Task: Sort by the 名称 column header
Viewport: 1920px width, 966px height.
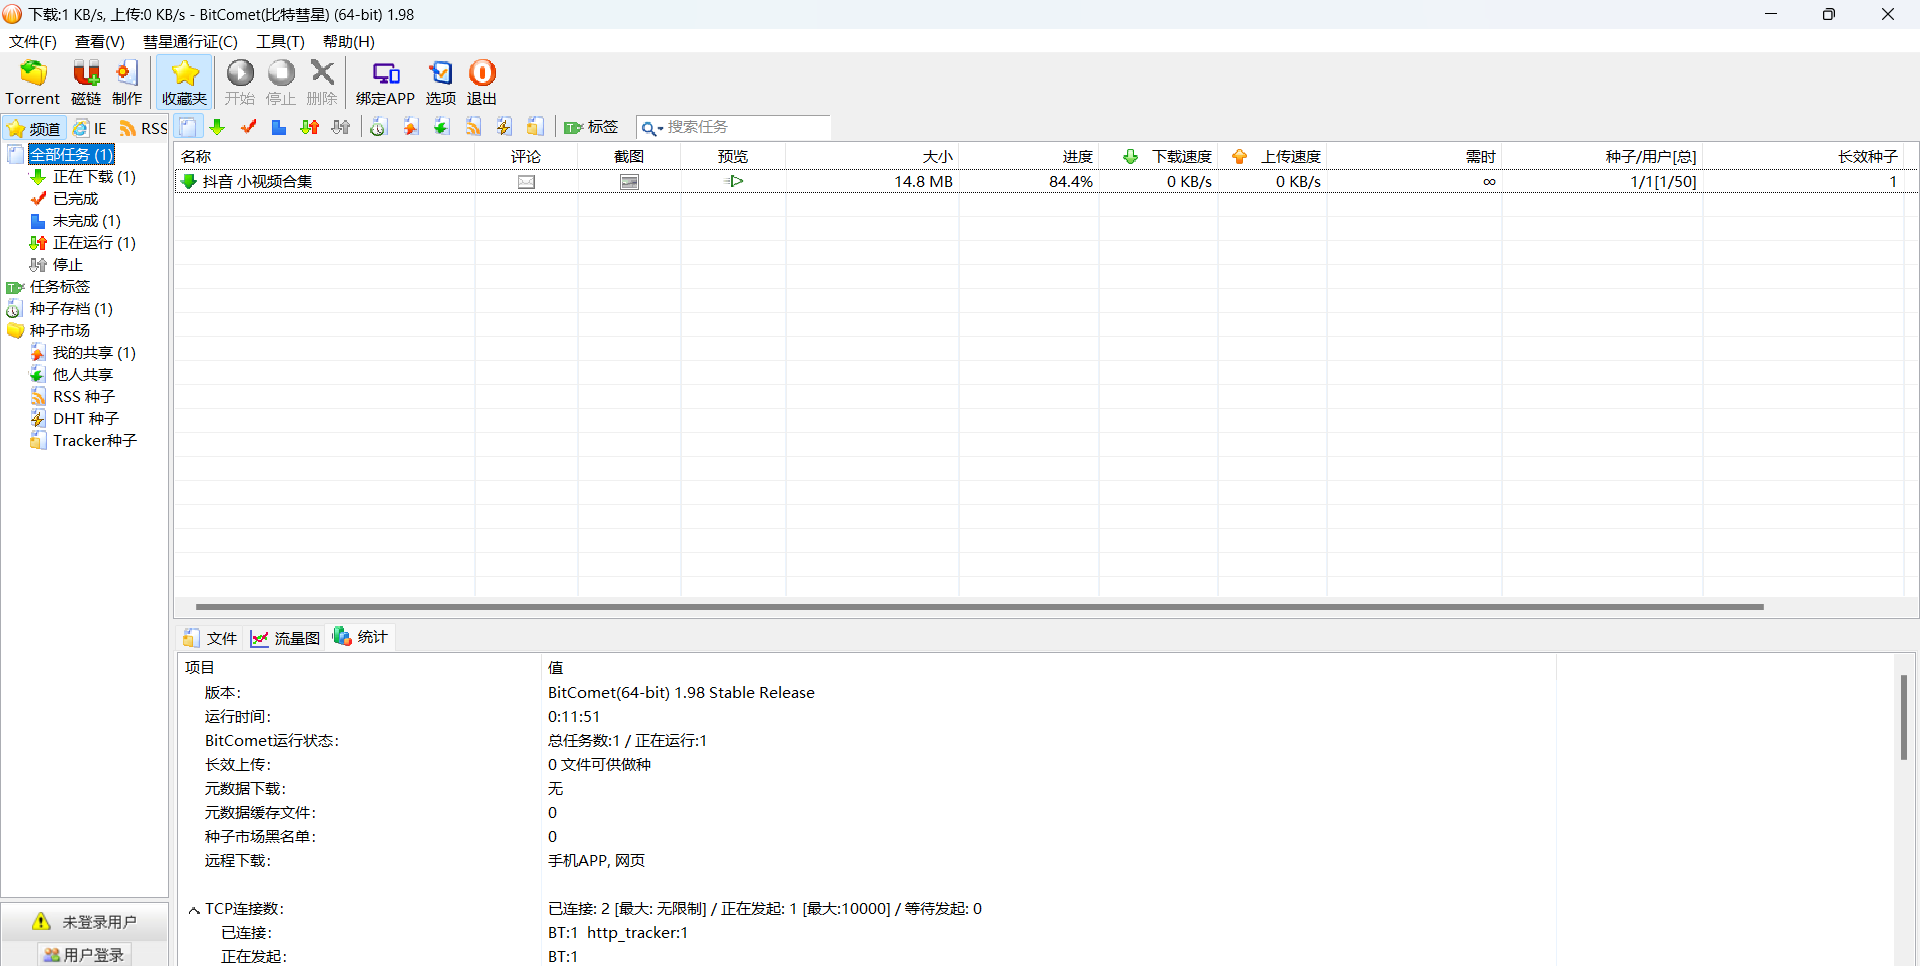Action: tap(325, 156)
